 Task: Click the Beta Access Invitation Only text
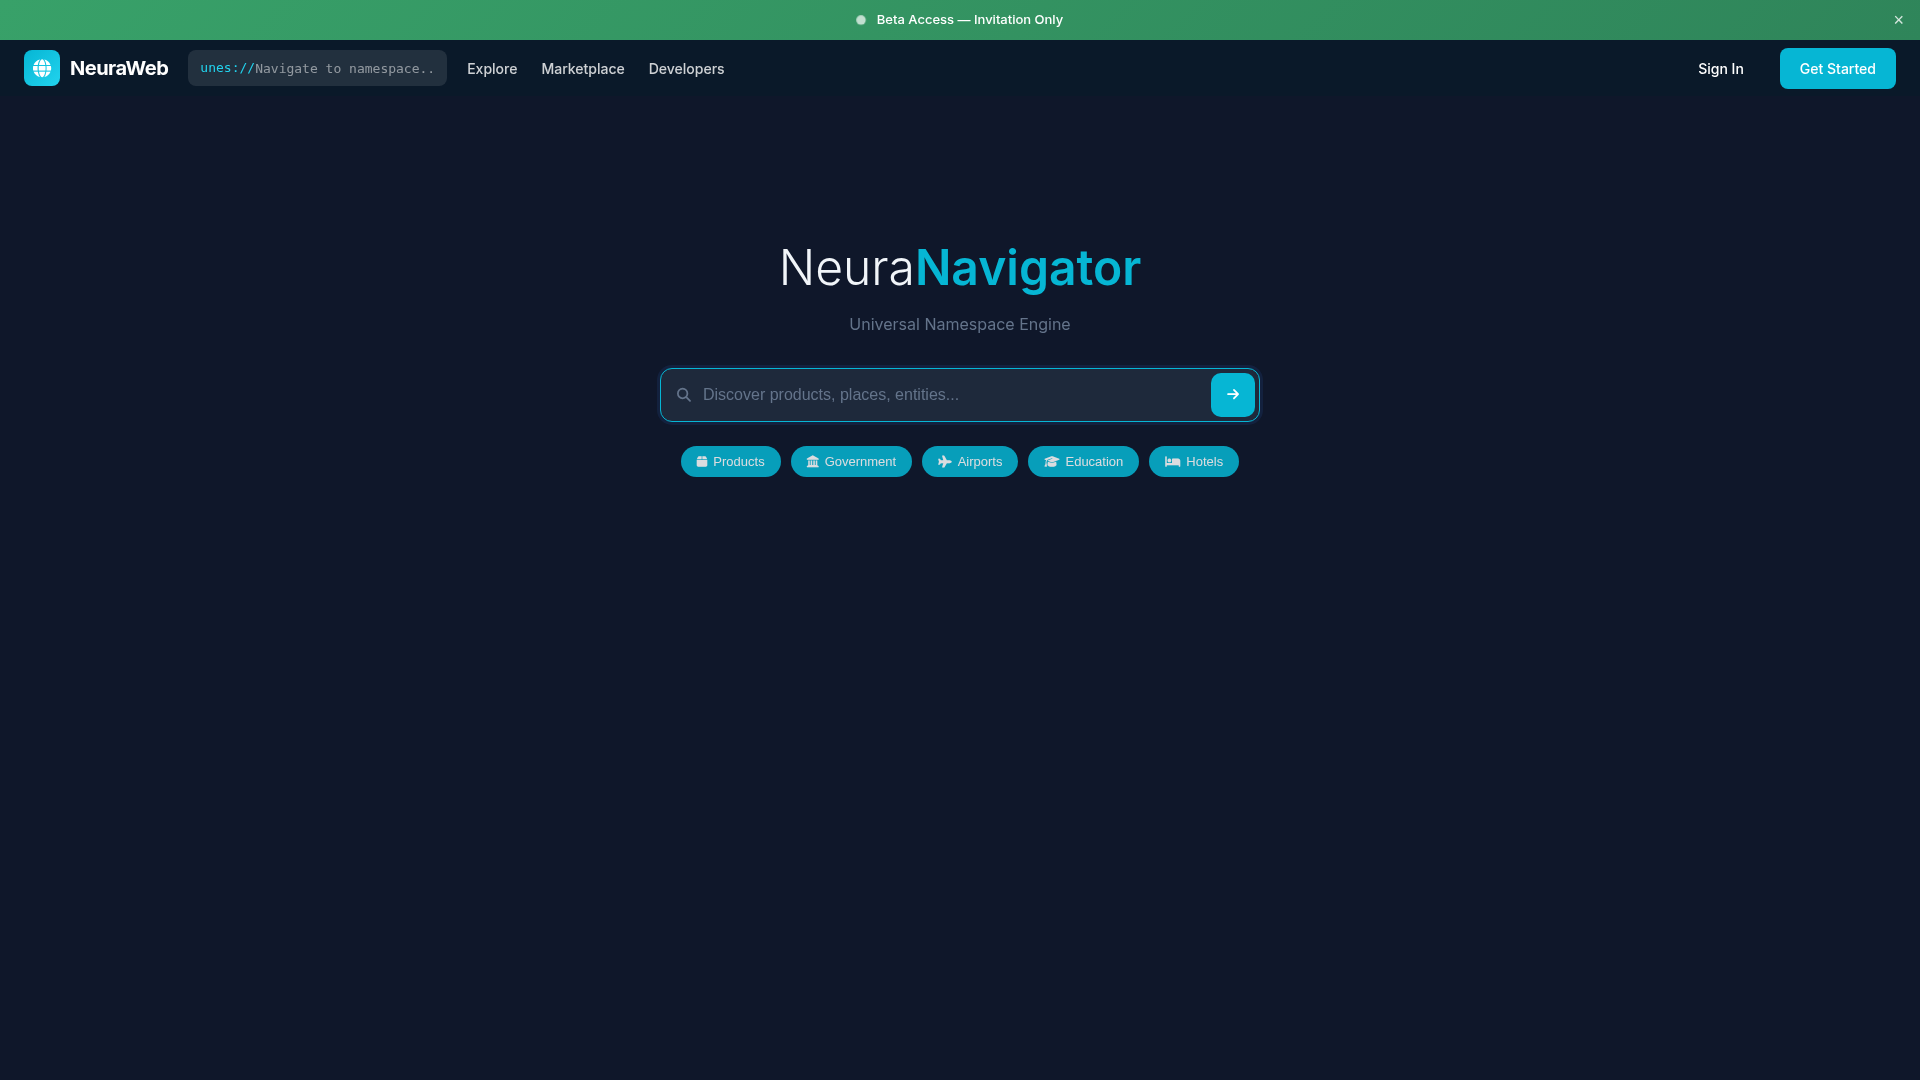(x=969, y=20)
